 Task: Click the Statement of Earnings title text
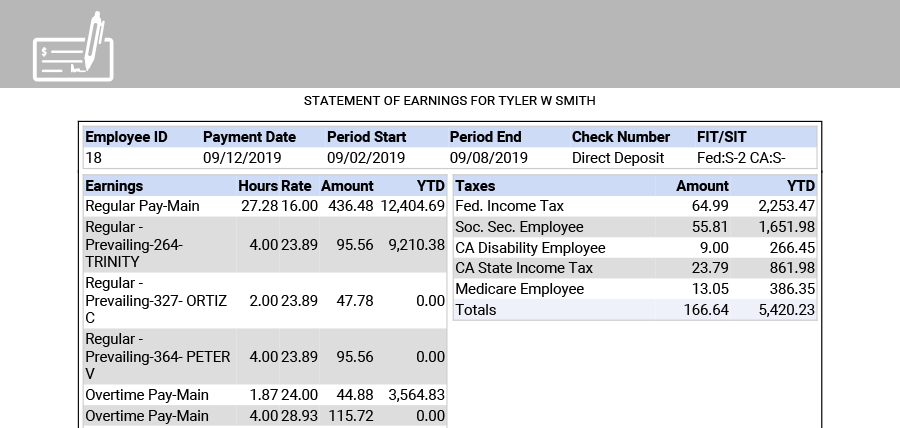click(449, 101)
